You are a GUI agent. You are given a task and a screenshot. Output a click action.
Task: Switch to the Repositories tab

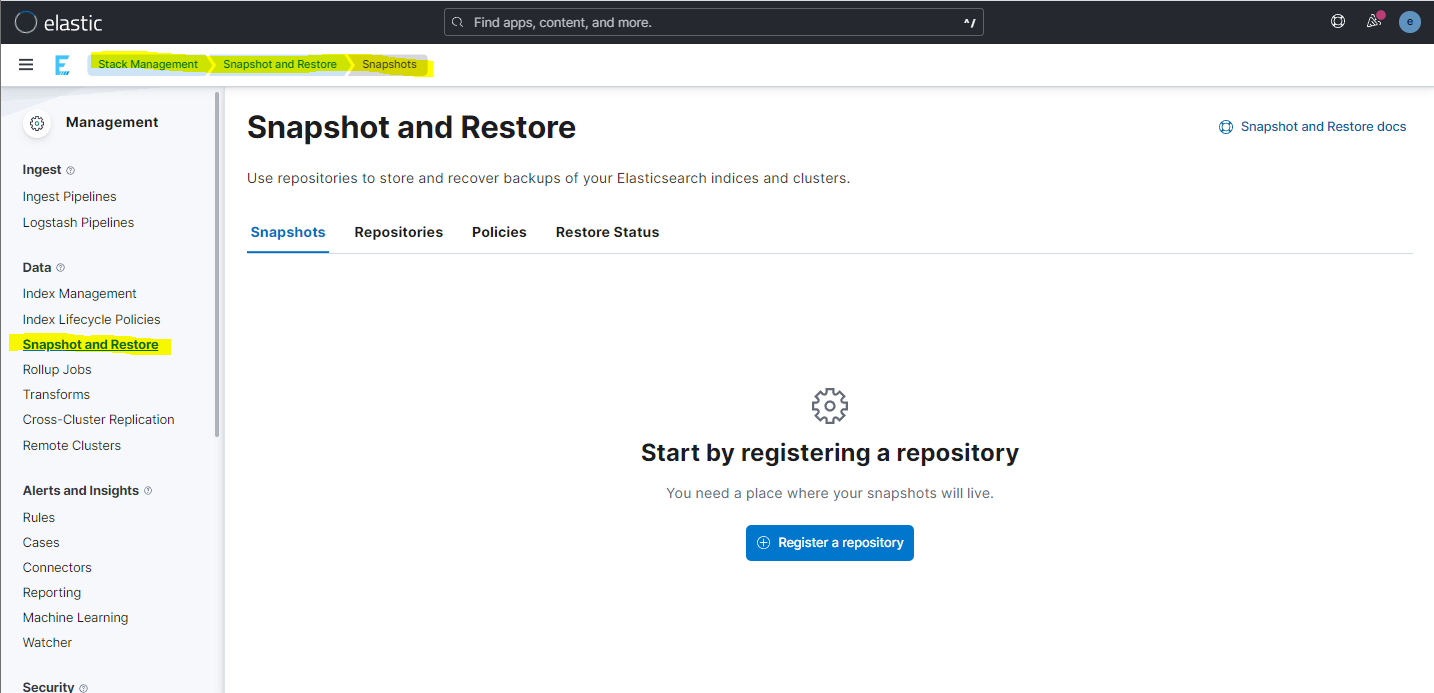(x=399, y=232)
